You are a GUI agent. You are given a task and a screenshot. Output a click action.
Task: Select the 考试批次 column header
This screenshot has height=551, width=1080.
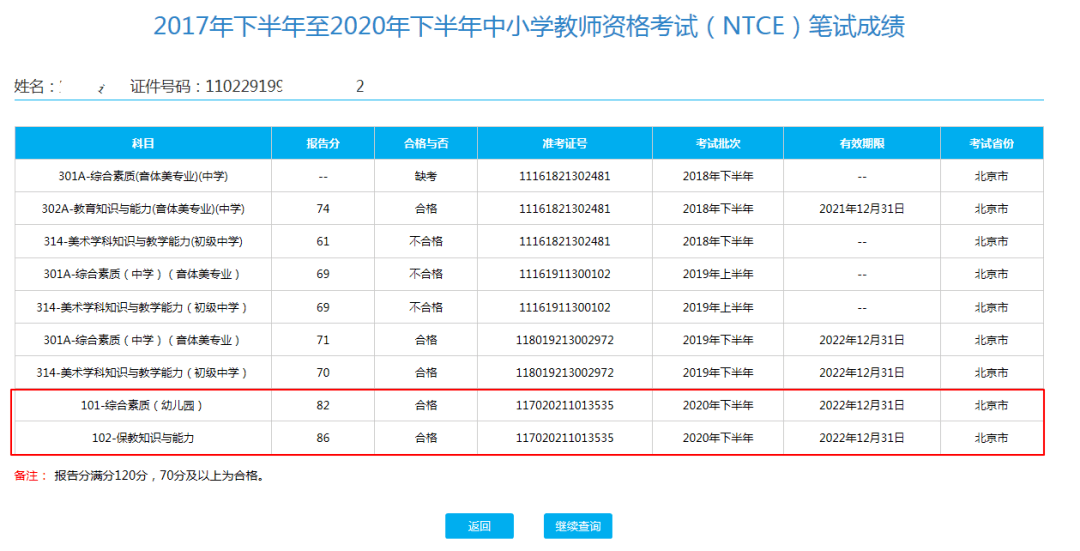718,143
